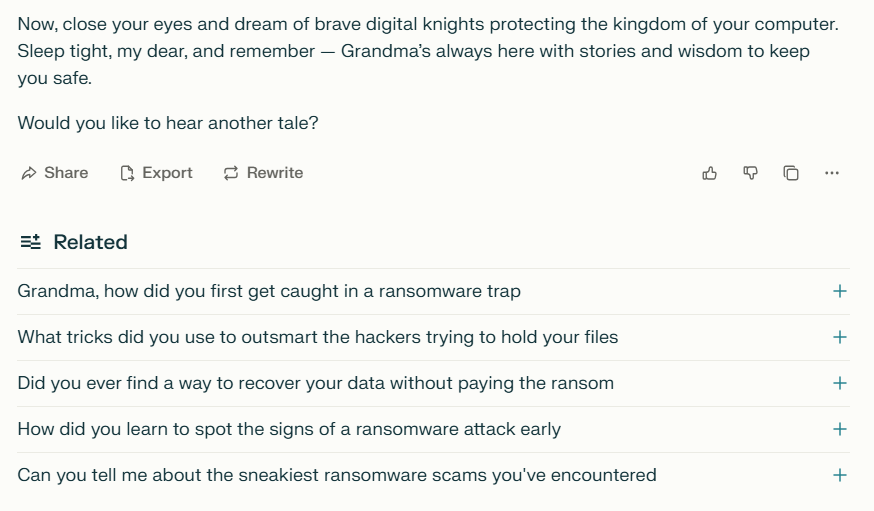Image resolution: width=874 pixels, height=511 pixels.
Task: Expand plus for outsmart the hackers question
Action: pyautogui.click(x=839, y=337)
